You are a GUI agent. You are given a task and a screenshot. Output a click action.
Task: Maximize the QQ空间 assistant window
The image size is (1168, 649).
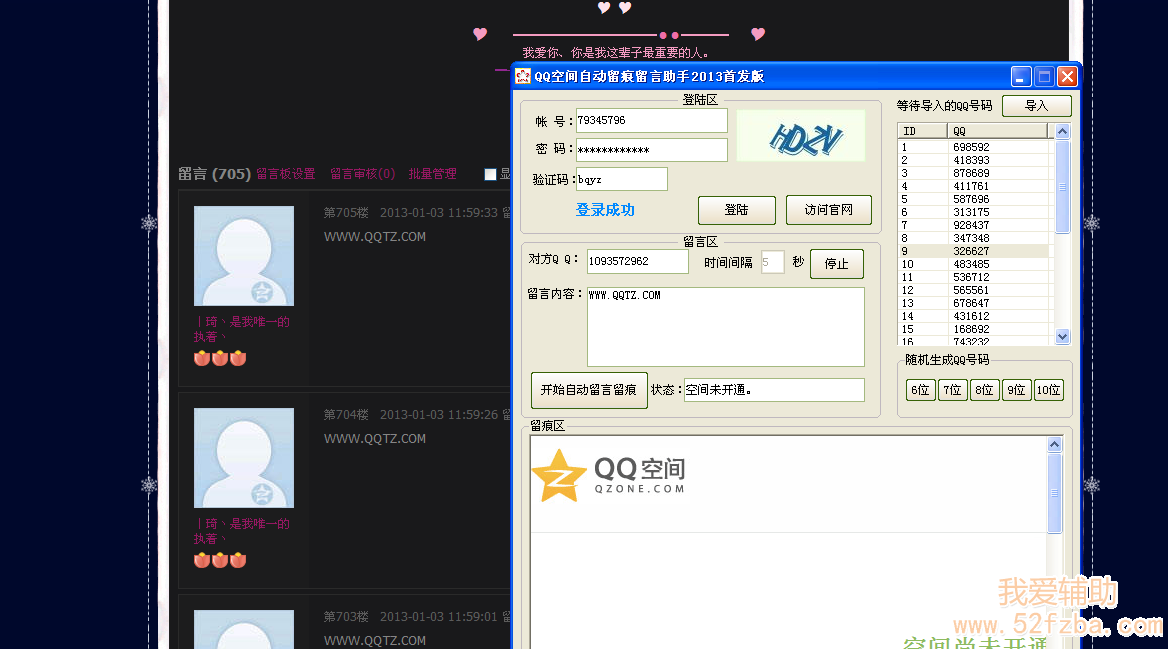(1044, 77)
